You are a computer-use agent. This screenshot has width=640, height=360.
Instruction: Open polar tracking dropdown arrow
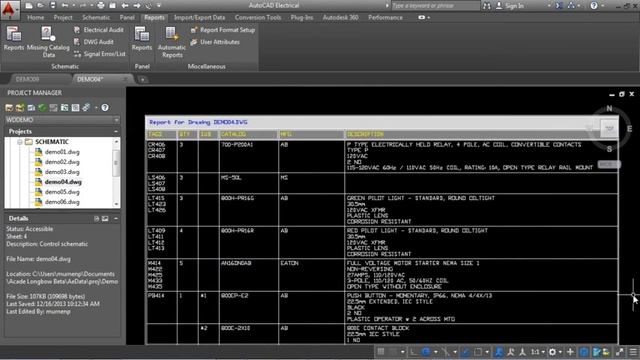[436, 352]
